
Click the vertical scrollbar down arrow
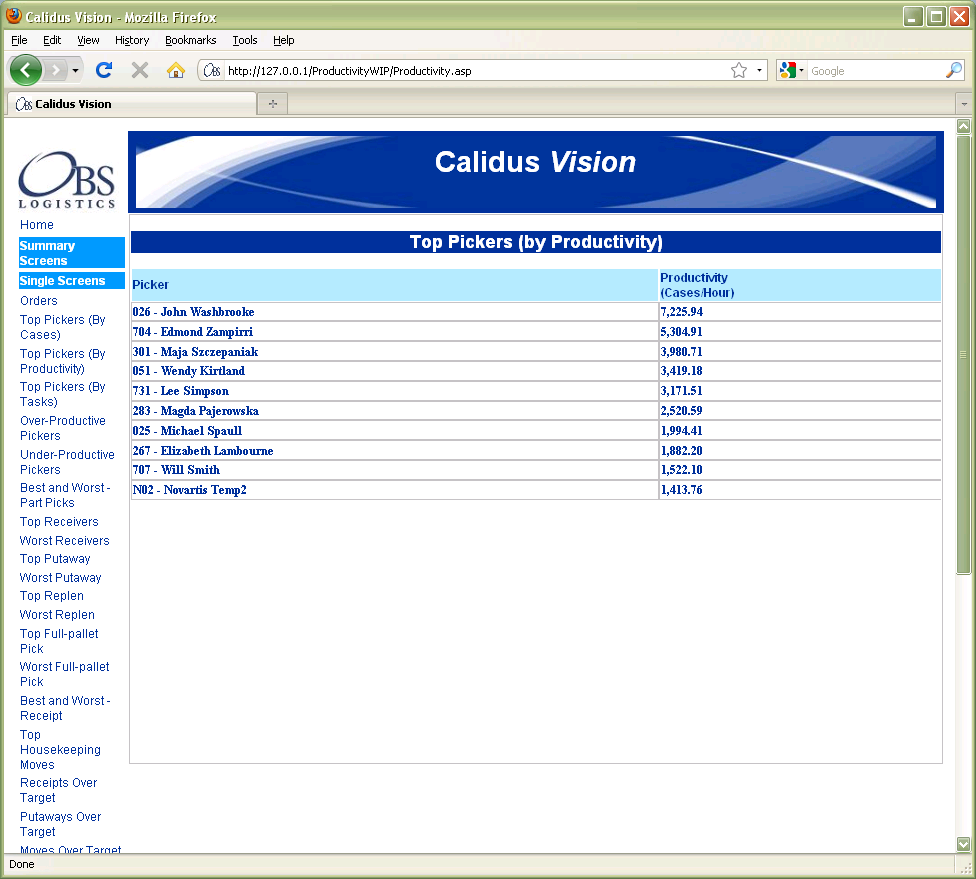pos(964,845)
